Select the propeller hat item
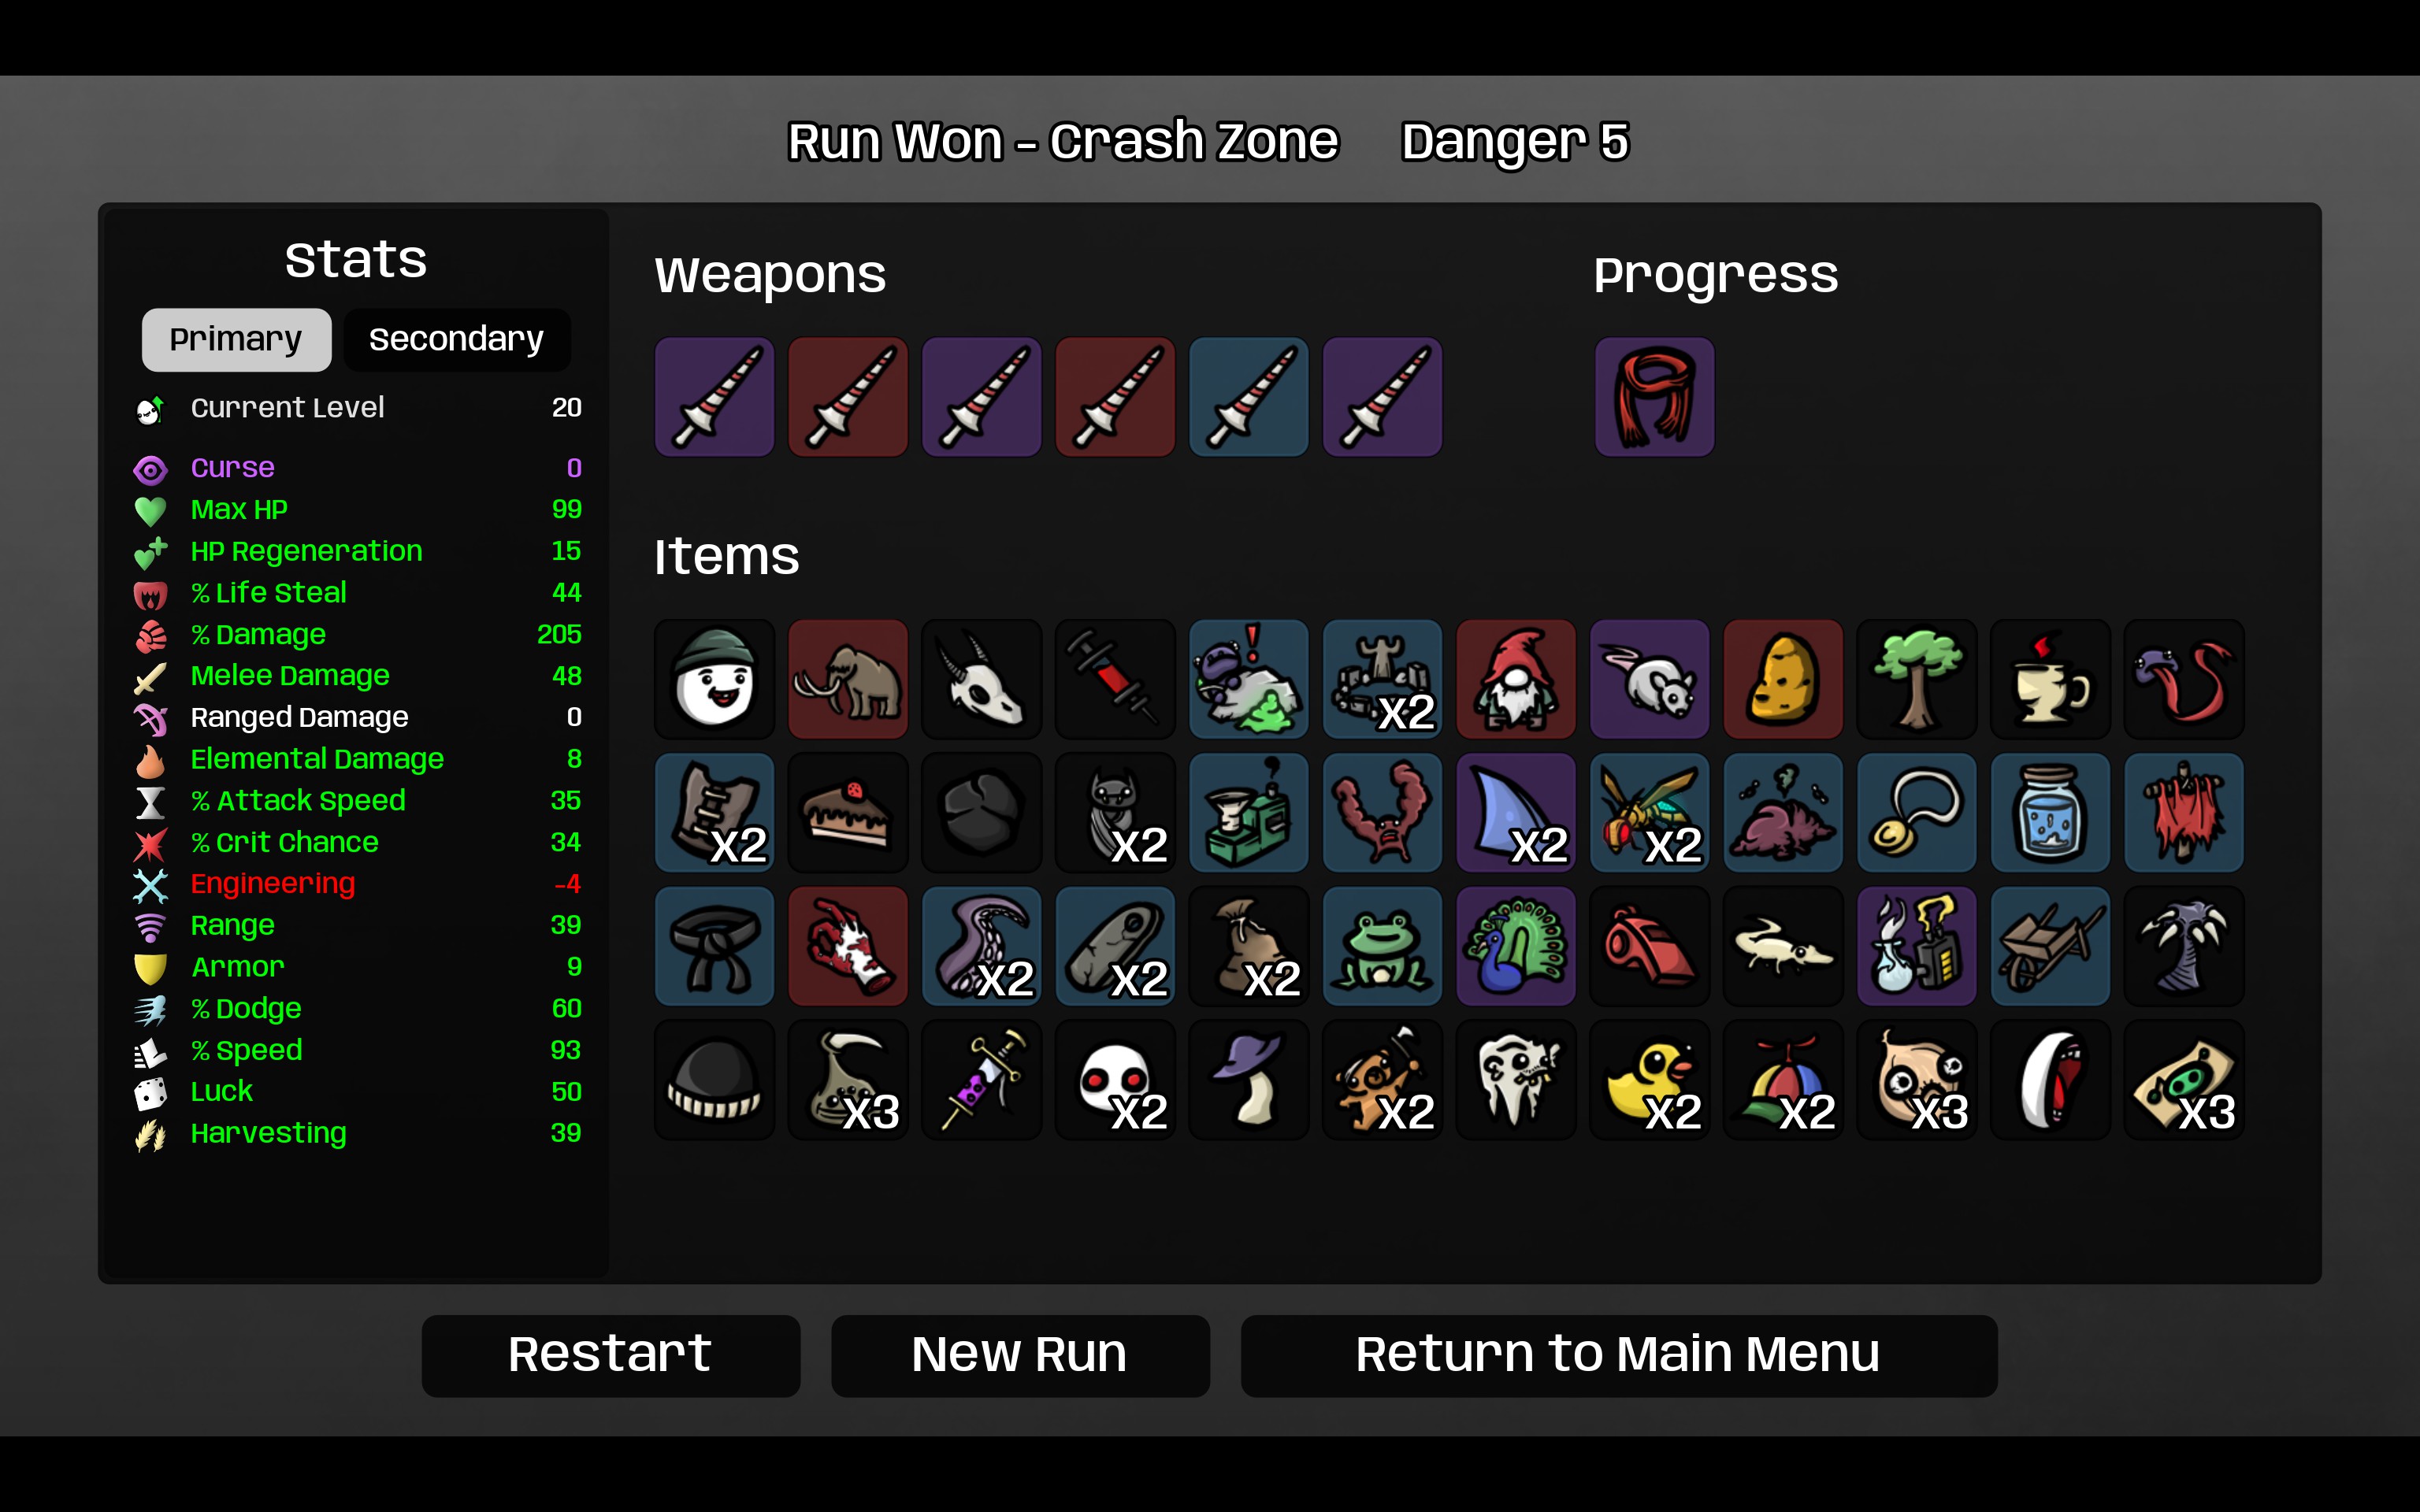Viewport: 2420px width, 1512px height. (1783, 1080)
